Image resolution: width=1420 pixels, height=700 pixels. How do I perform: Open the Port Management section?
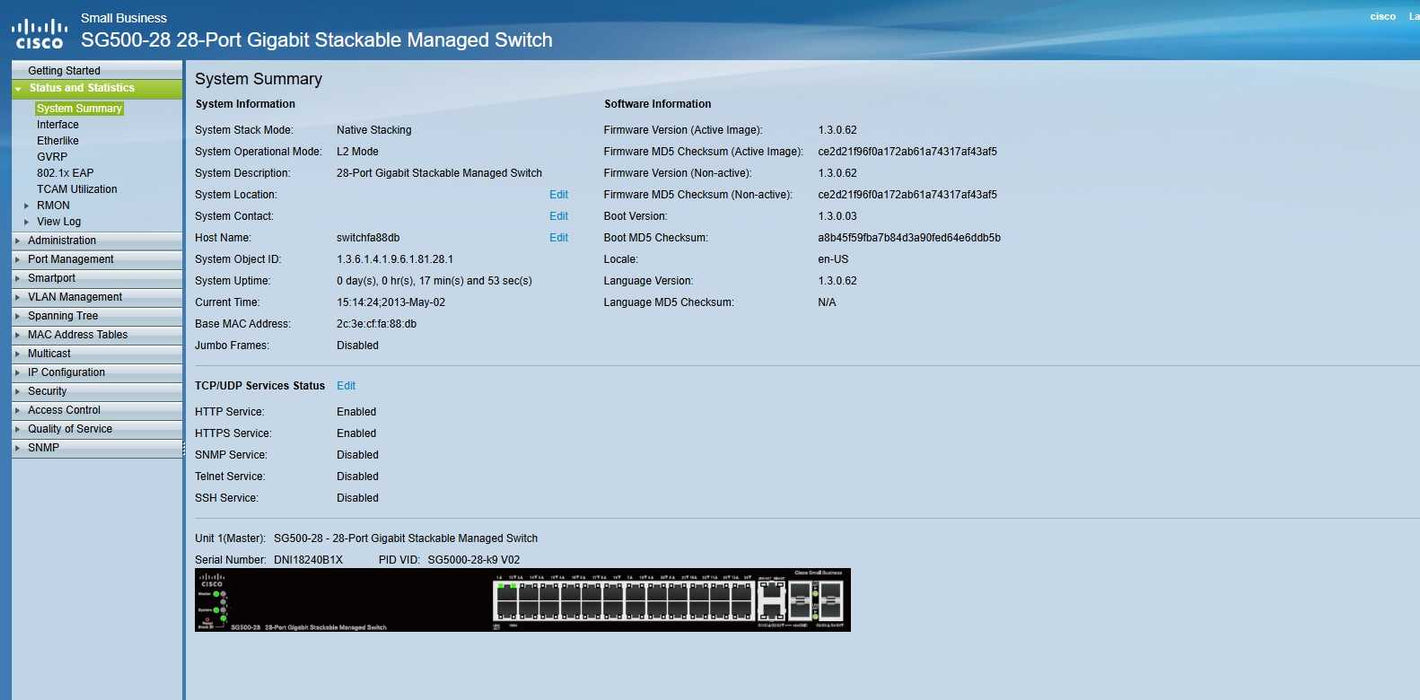point(70,260)
